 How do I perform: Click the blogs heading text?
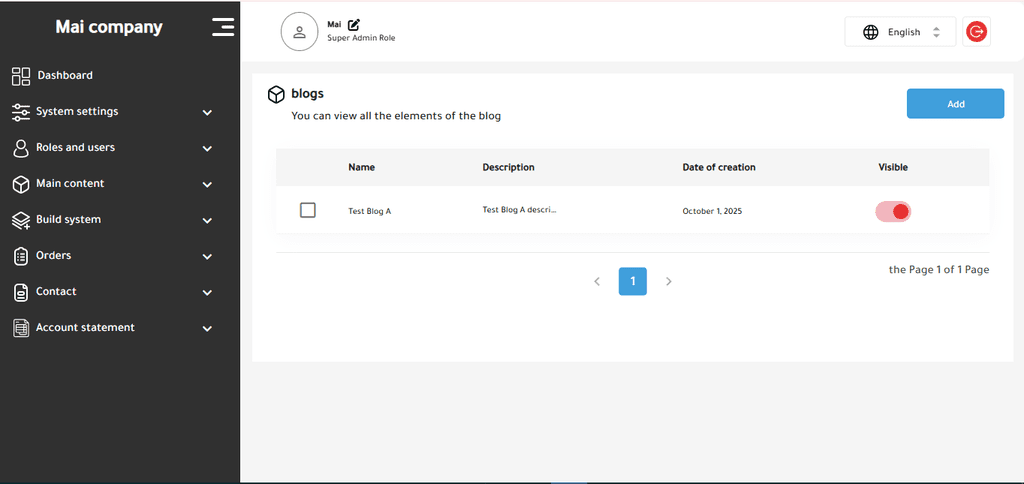tap(308, 93)
